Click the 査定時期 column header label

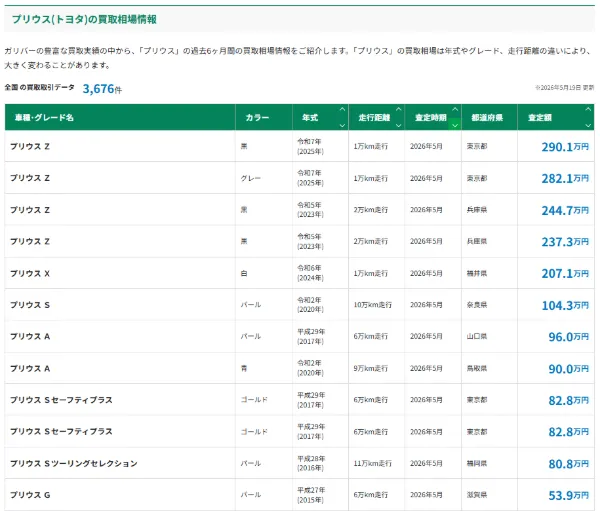coord(431,118)
